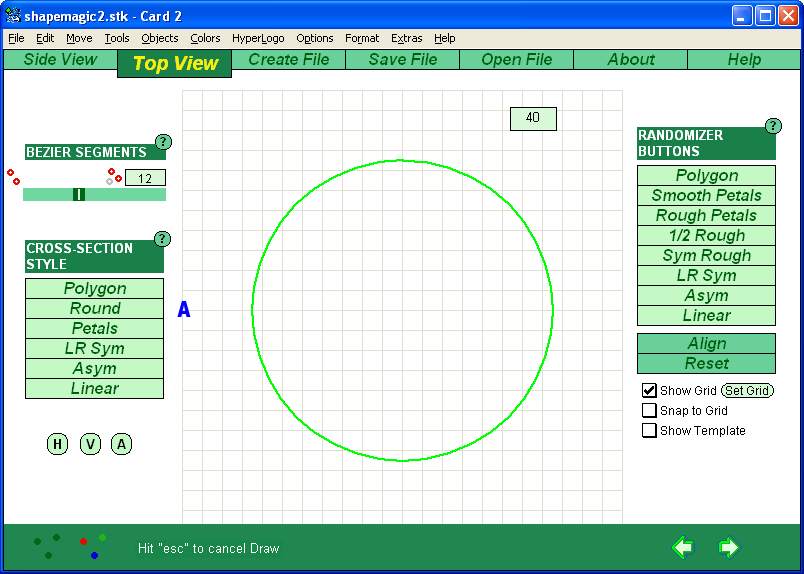This screenshot has height=574, width=804.
Task: Open the Extras menu
Action: 406,38
